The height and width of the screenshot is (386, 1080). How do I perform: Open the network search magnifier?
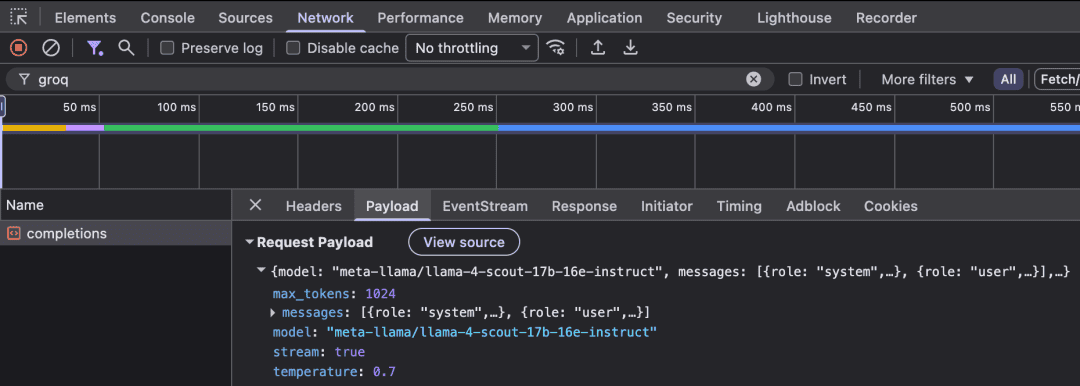tap(125, 48)
